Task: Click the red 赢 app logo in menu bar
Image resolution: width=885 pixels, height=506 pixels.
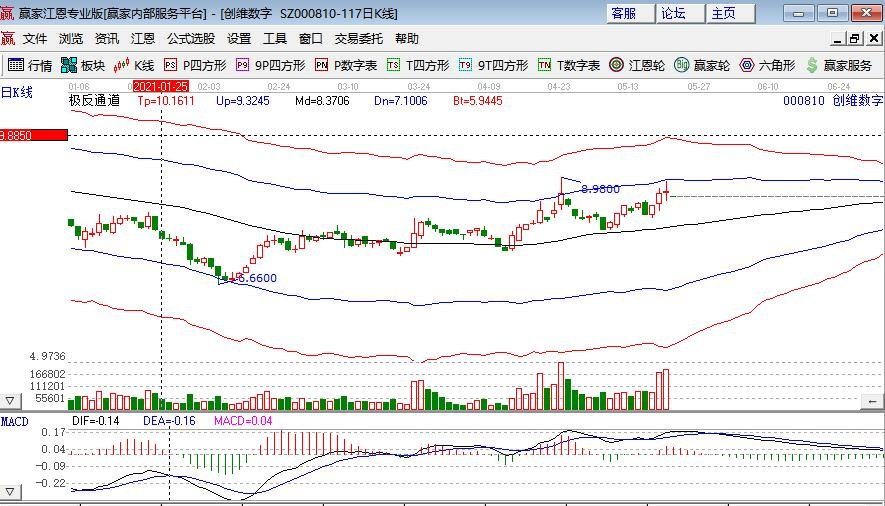Action: pos(8,38)
